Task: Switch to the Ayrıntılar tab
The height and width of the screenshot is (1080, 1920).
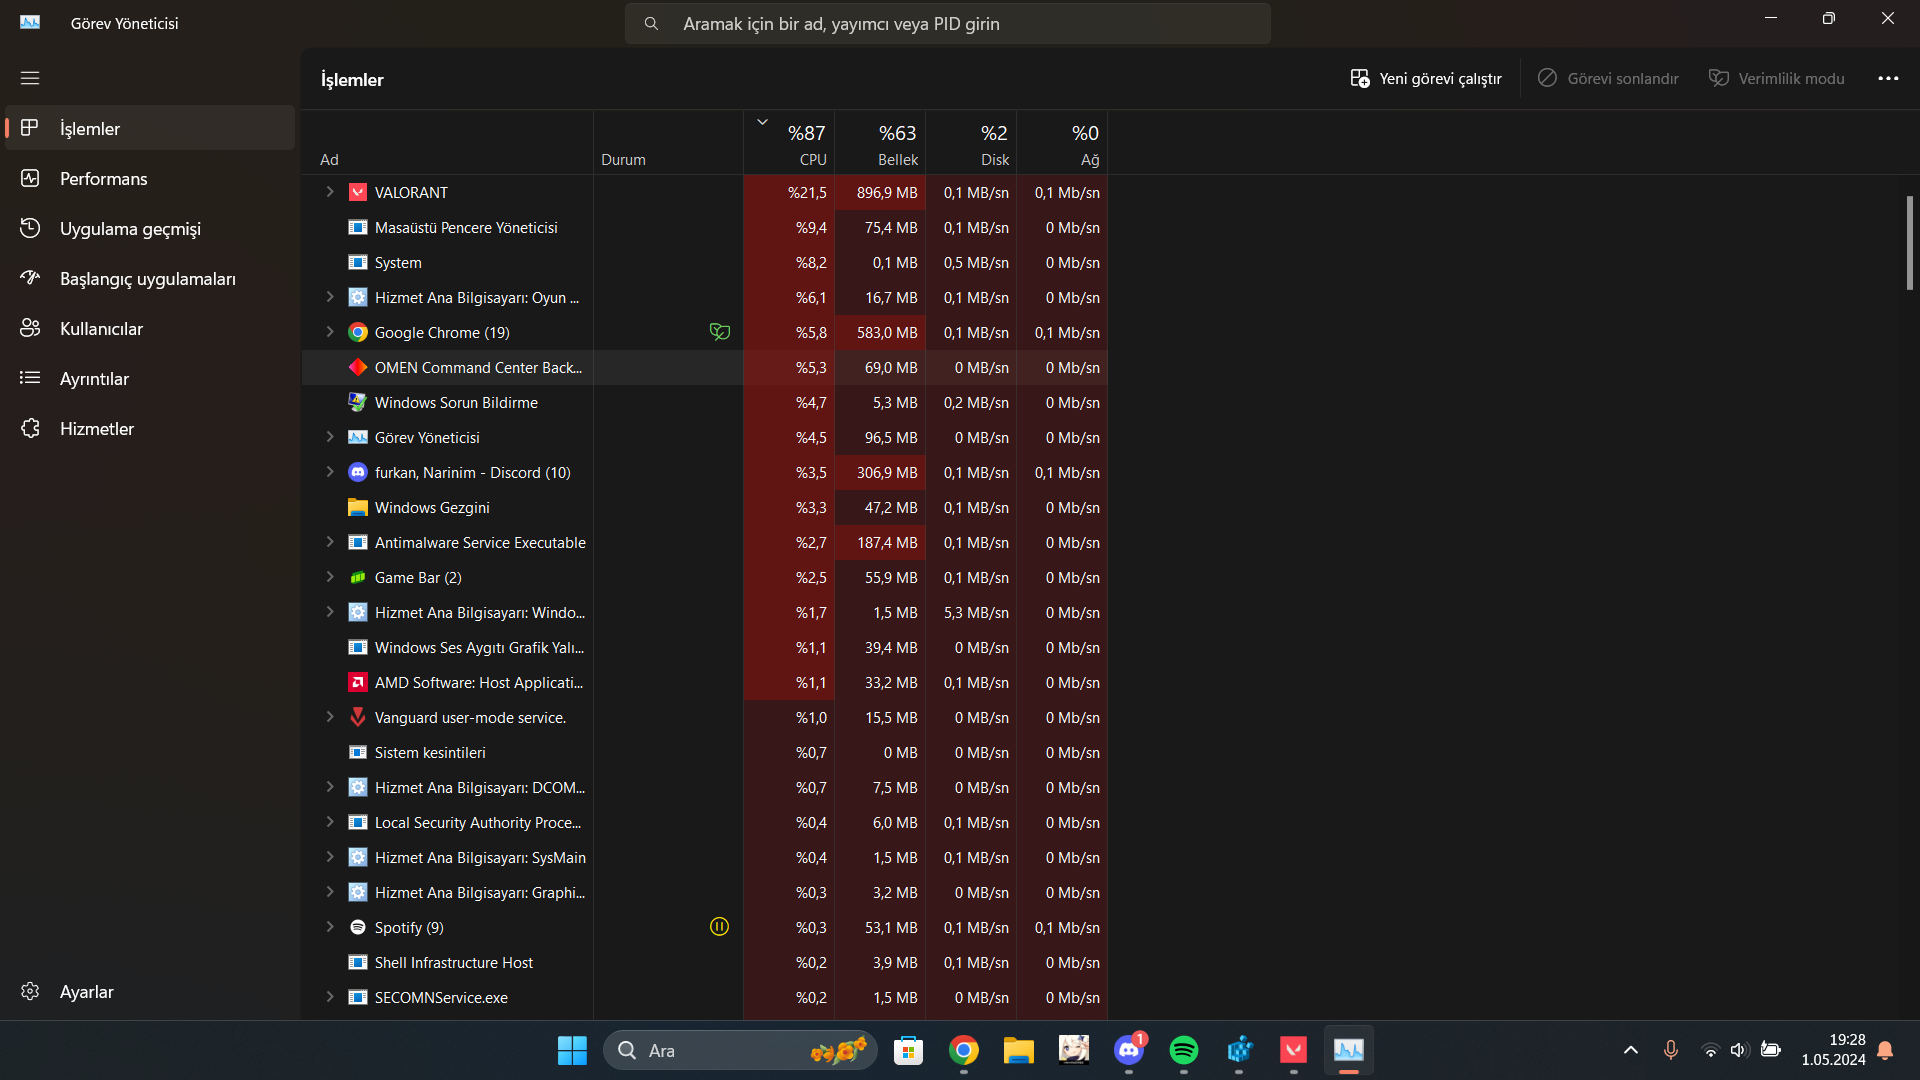Action: [x=94, y=378]
